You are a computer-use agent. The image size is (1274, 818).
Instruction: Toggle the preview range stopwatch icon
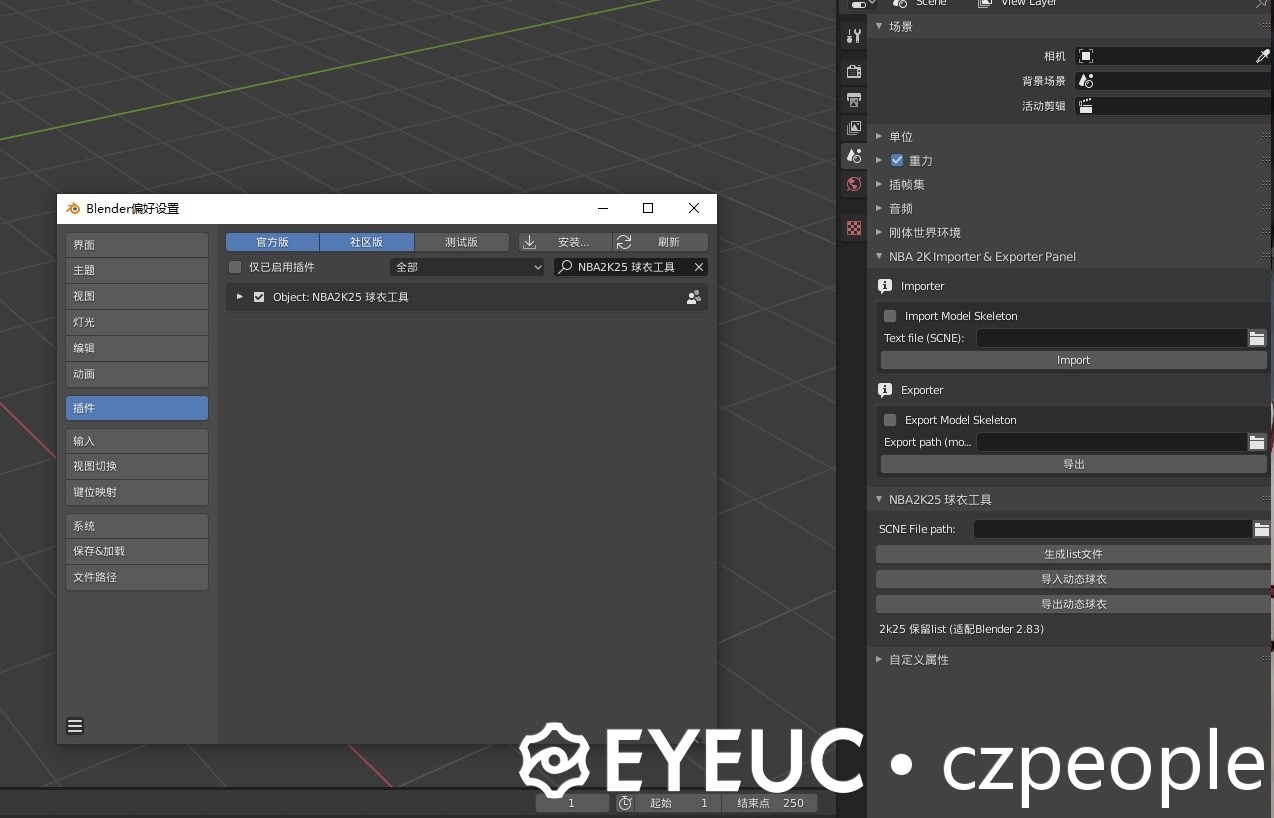pos(625,803)
